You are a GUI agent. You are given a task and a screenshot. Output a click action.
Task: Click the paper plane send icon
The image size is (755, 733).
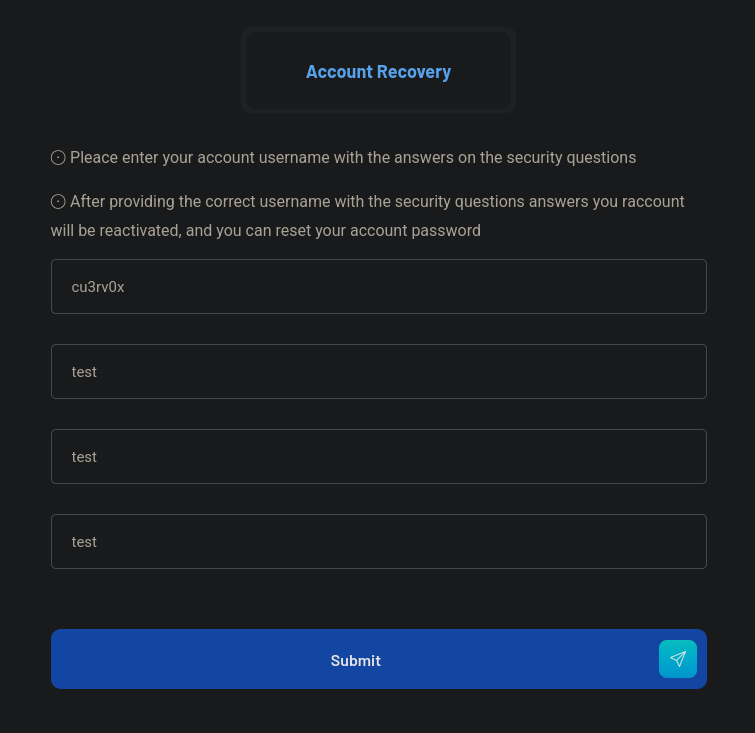[x=678, y=659]
